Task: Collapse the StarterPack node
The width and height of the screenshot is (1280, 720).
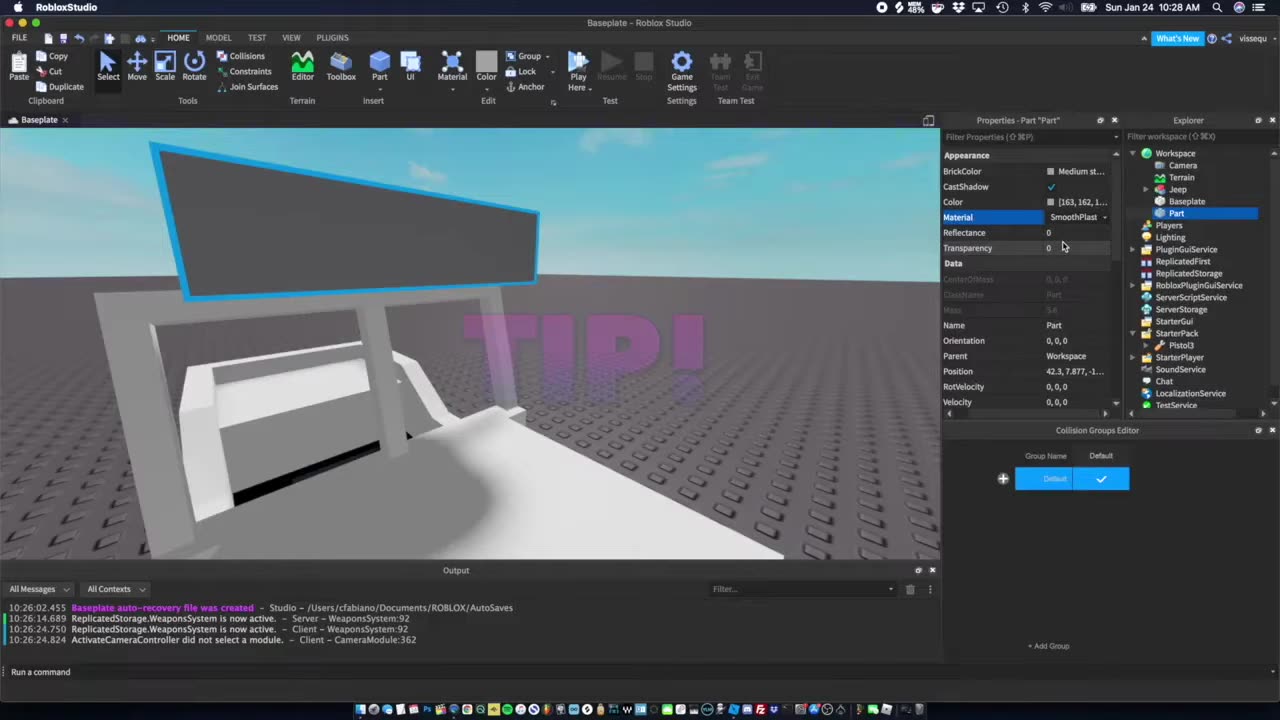Action: tap(1133, 333)
